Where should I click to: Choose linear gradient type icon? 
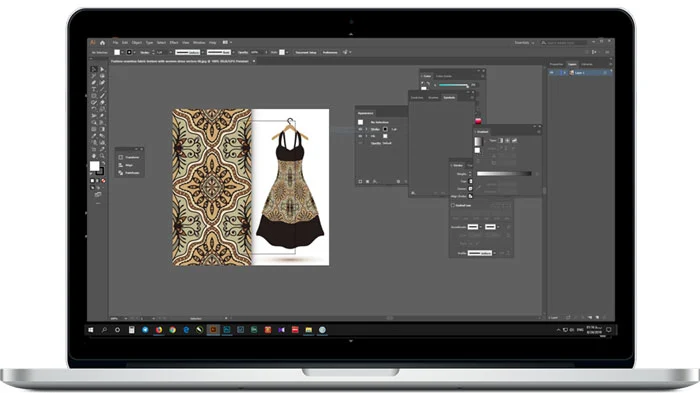click(501, 140)
